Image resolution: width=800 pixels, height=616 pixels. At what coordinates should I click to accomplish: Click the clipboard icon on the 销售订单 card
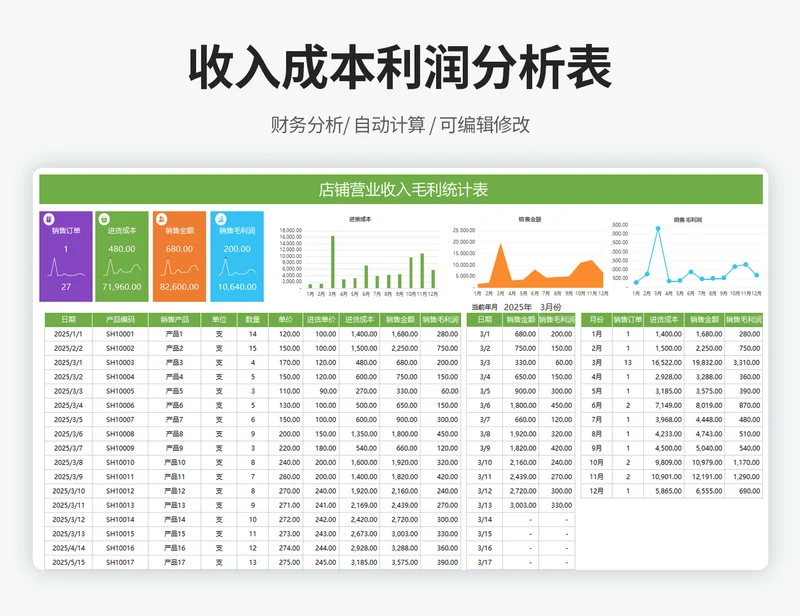pos(49,219)
